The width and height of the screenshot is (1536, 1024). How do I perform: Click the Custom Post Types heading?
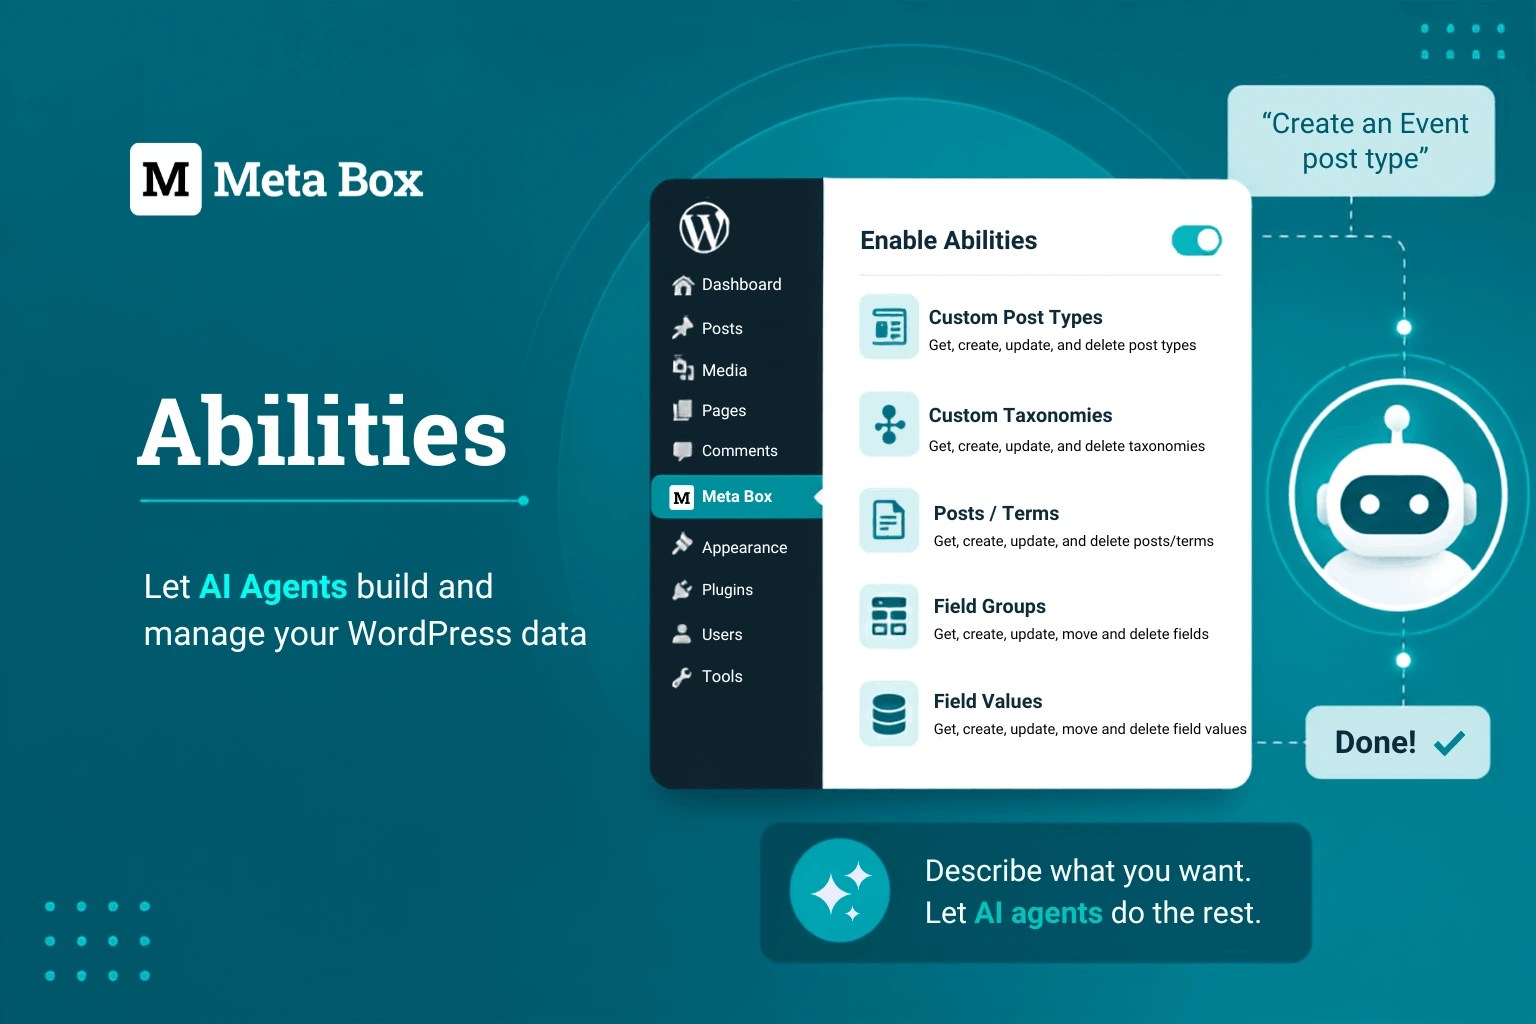(1015, 318)
